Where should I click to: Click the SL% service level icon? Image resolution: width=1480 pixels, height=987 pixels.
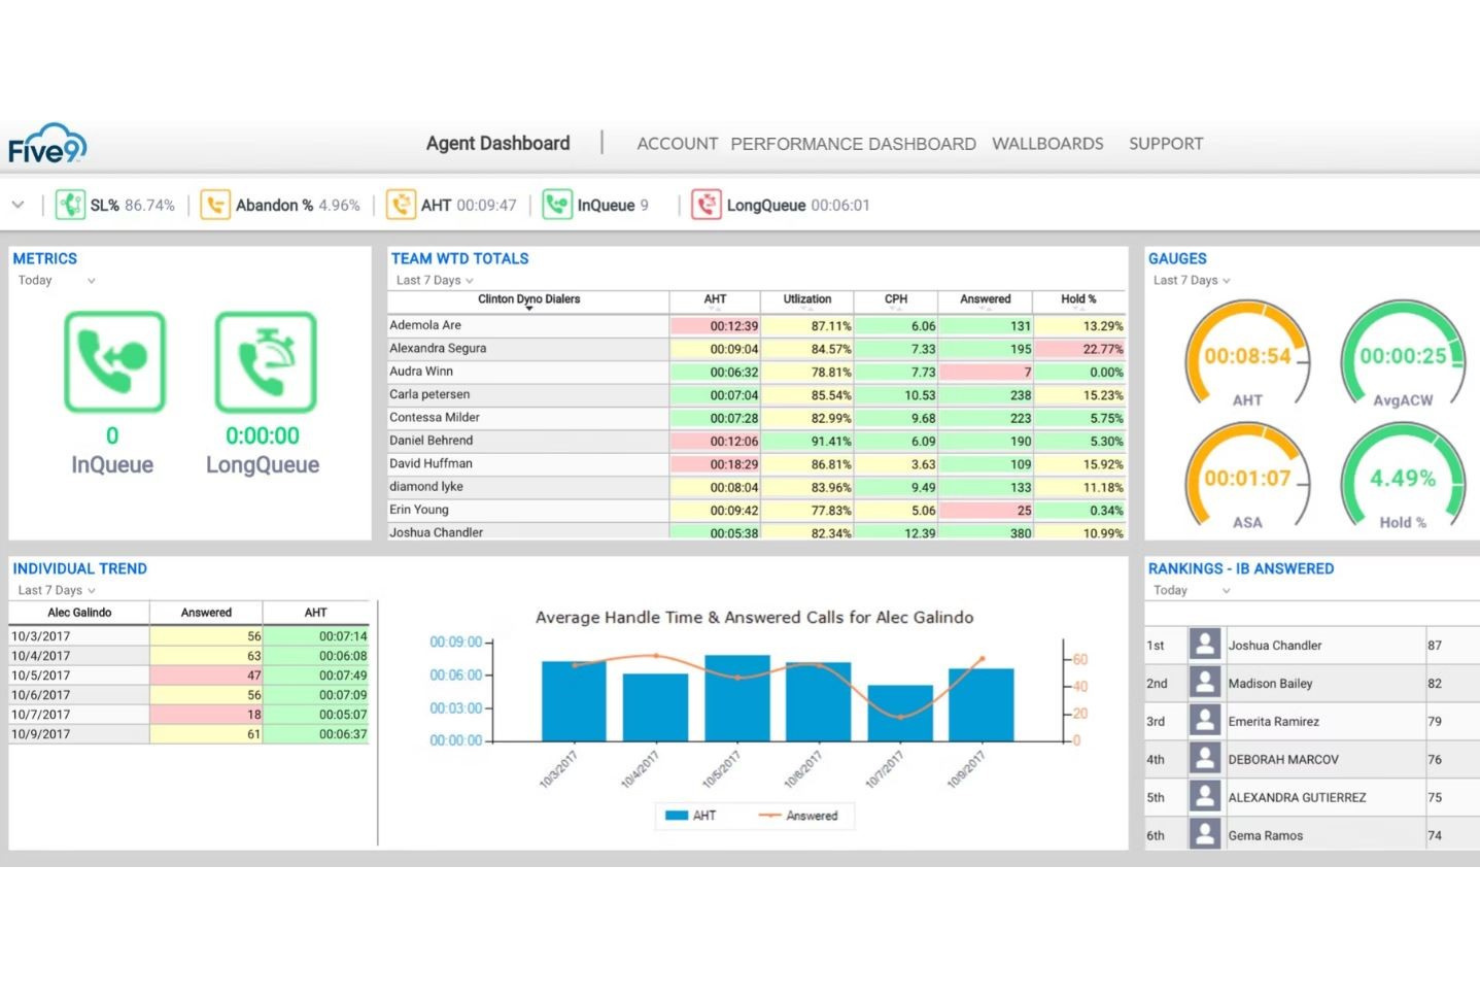coord(70,204)
